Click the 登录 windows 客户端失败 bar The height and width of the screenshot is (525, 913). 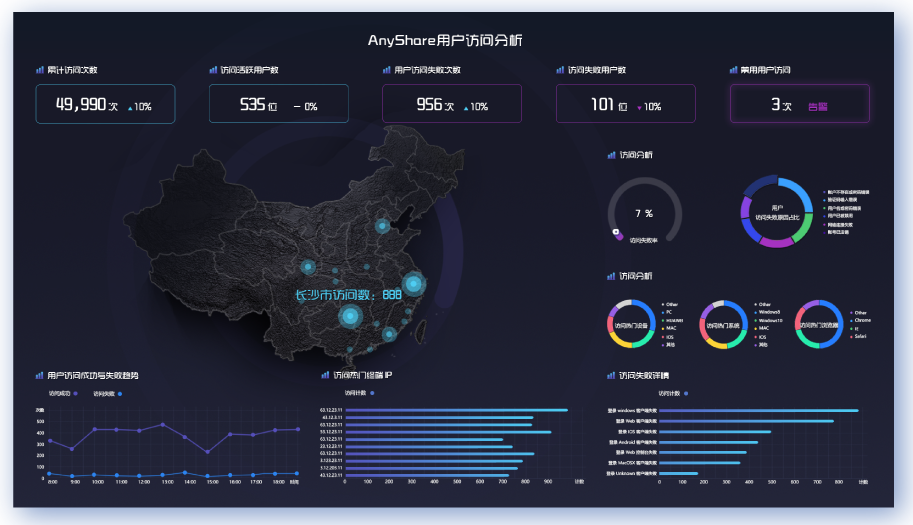759,410
